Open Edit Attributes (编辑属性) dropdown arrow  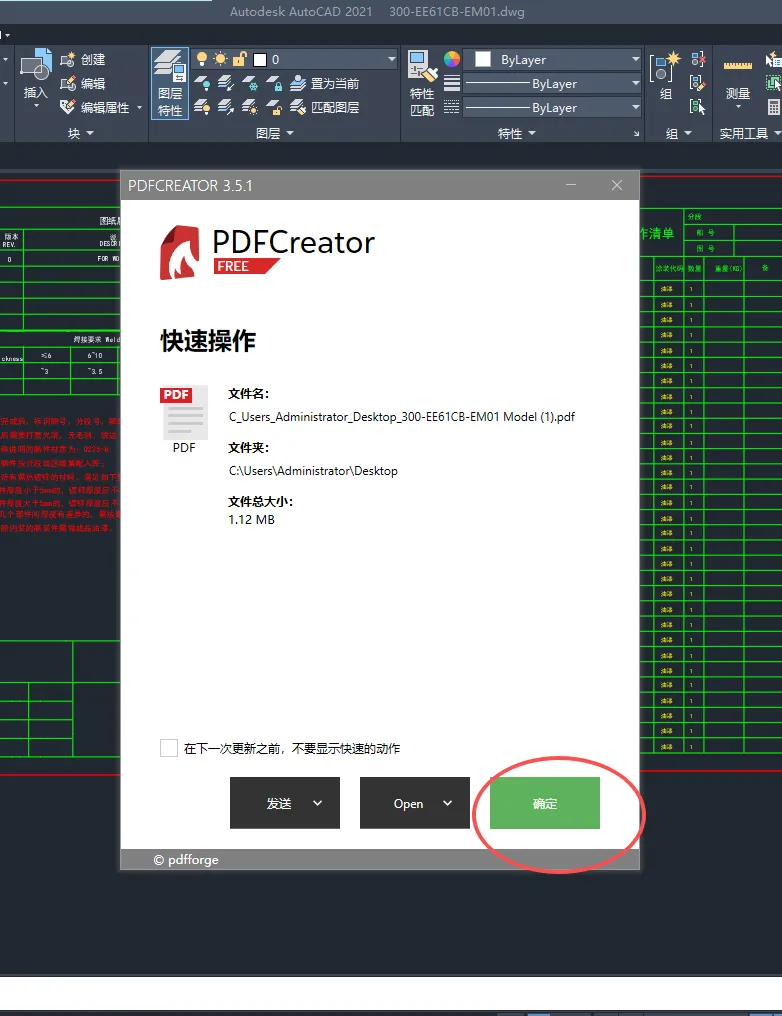pyautogui.click(x=139, y=108)
